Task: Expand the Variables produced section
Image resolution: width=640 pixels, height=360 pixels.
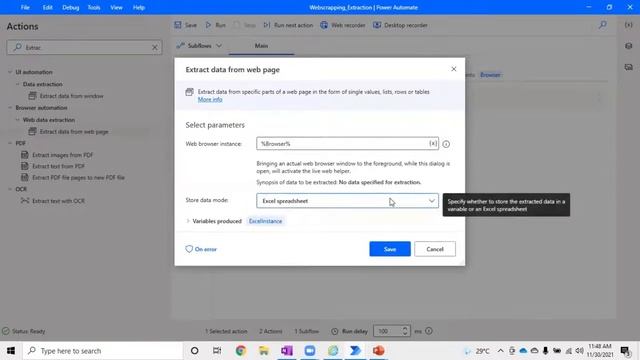Action: point(188,221)
